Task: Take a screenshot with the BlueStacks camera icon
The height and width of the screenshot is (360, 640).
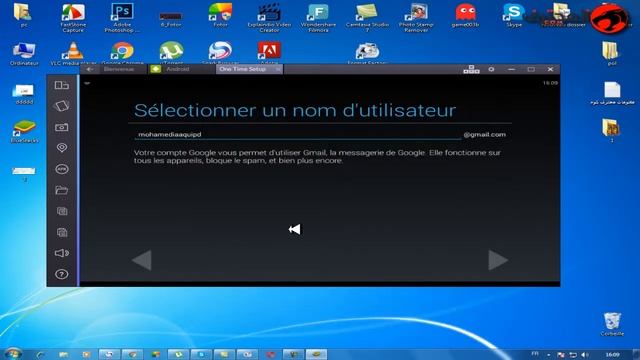Action: pos(62,127)
